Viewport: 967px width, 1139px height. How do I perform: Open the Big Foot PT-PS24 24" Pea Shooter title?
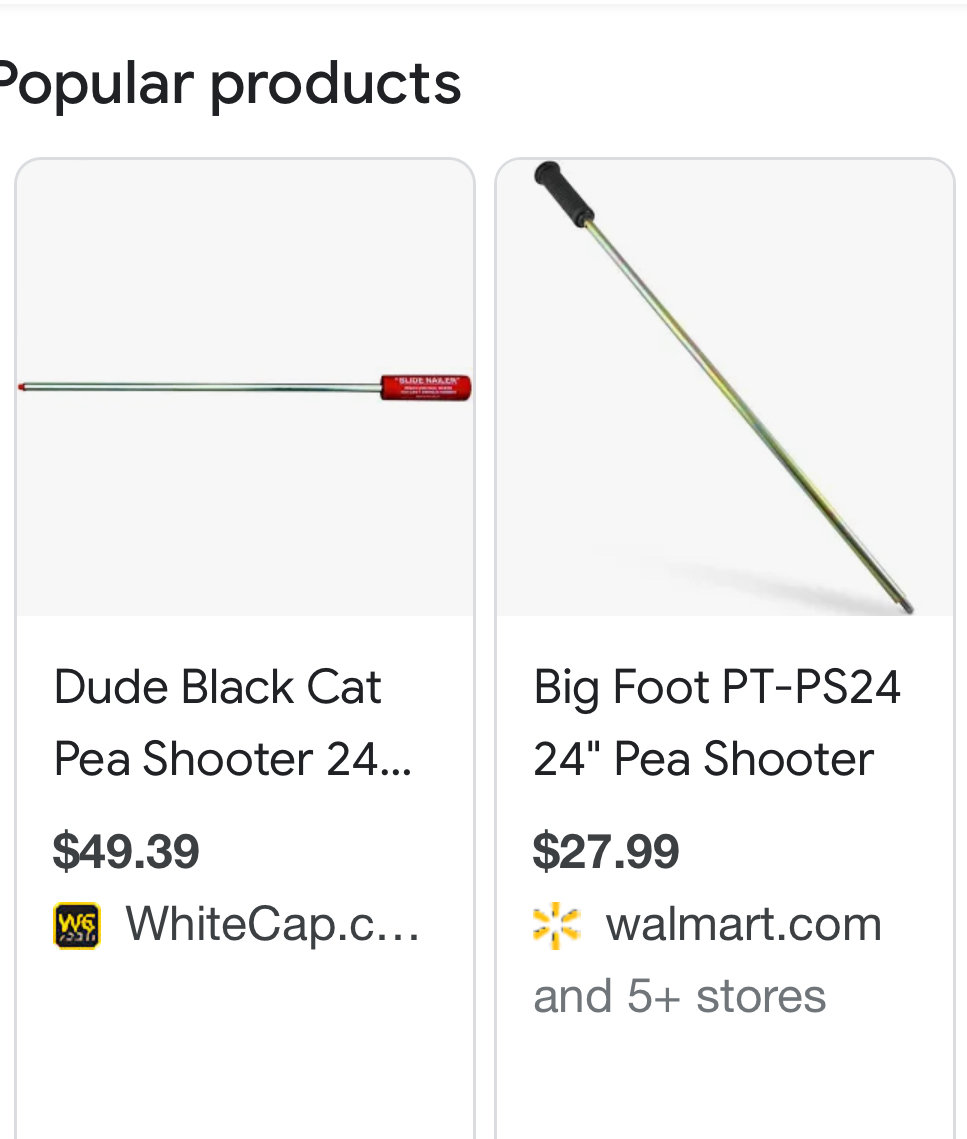[x=717, y=723]
